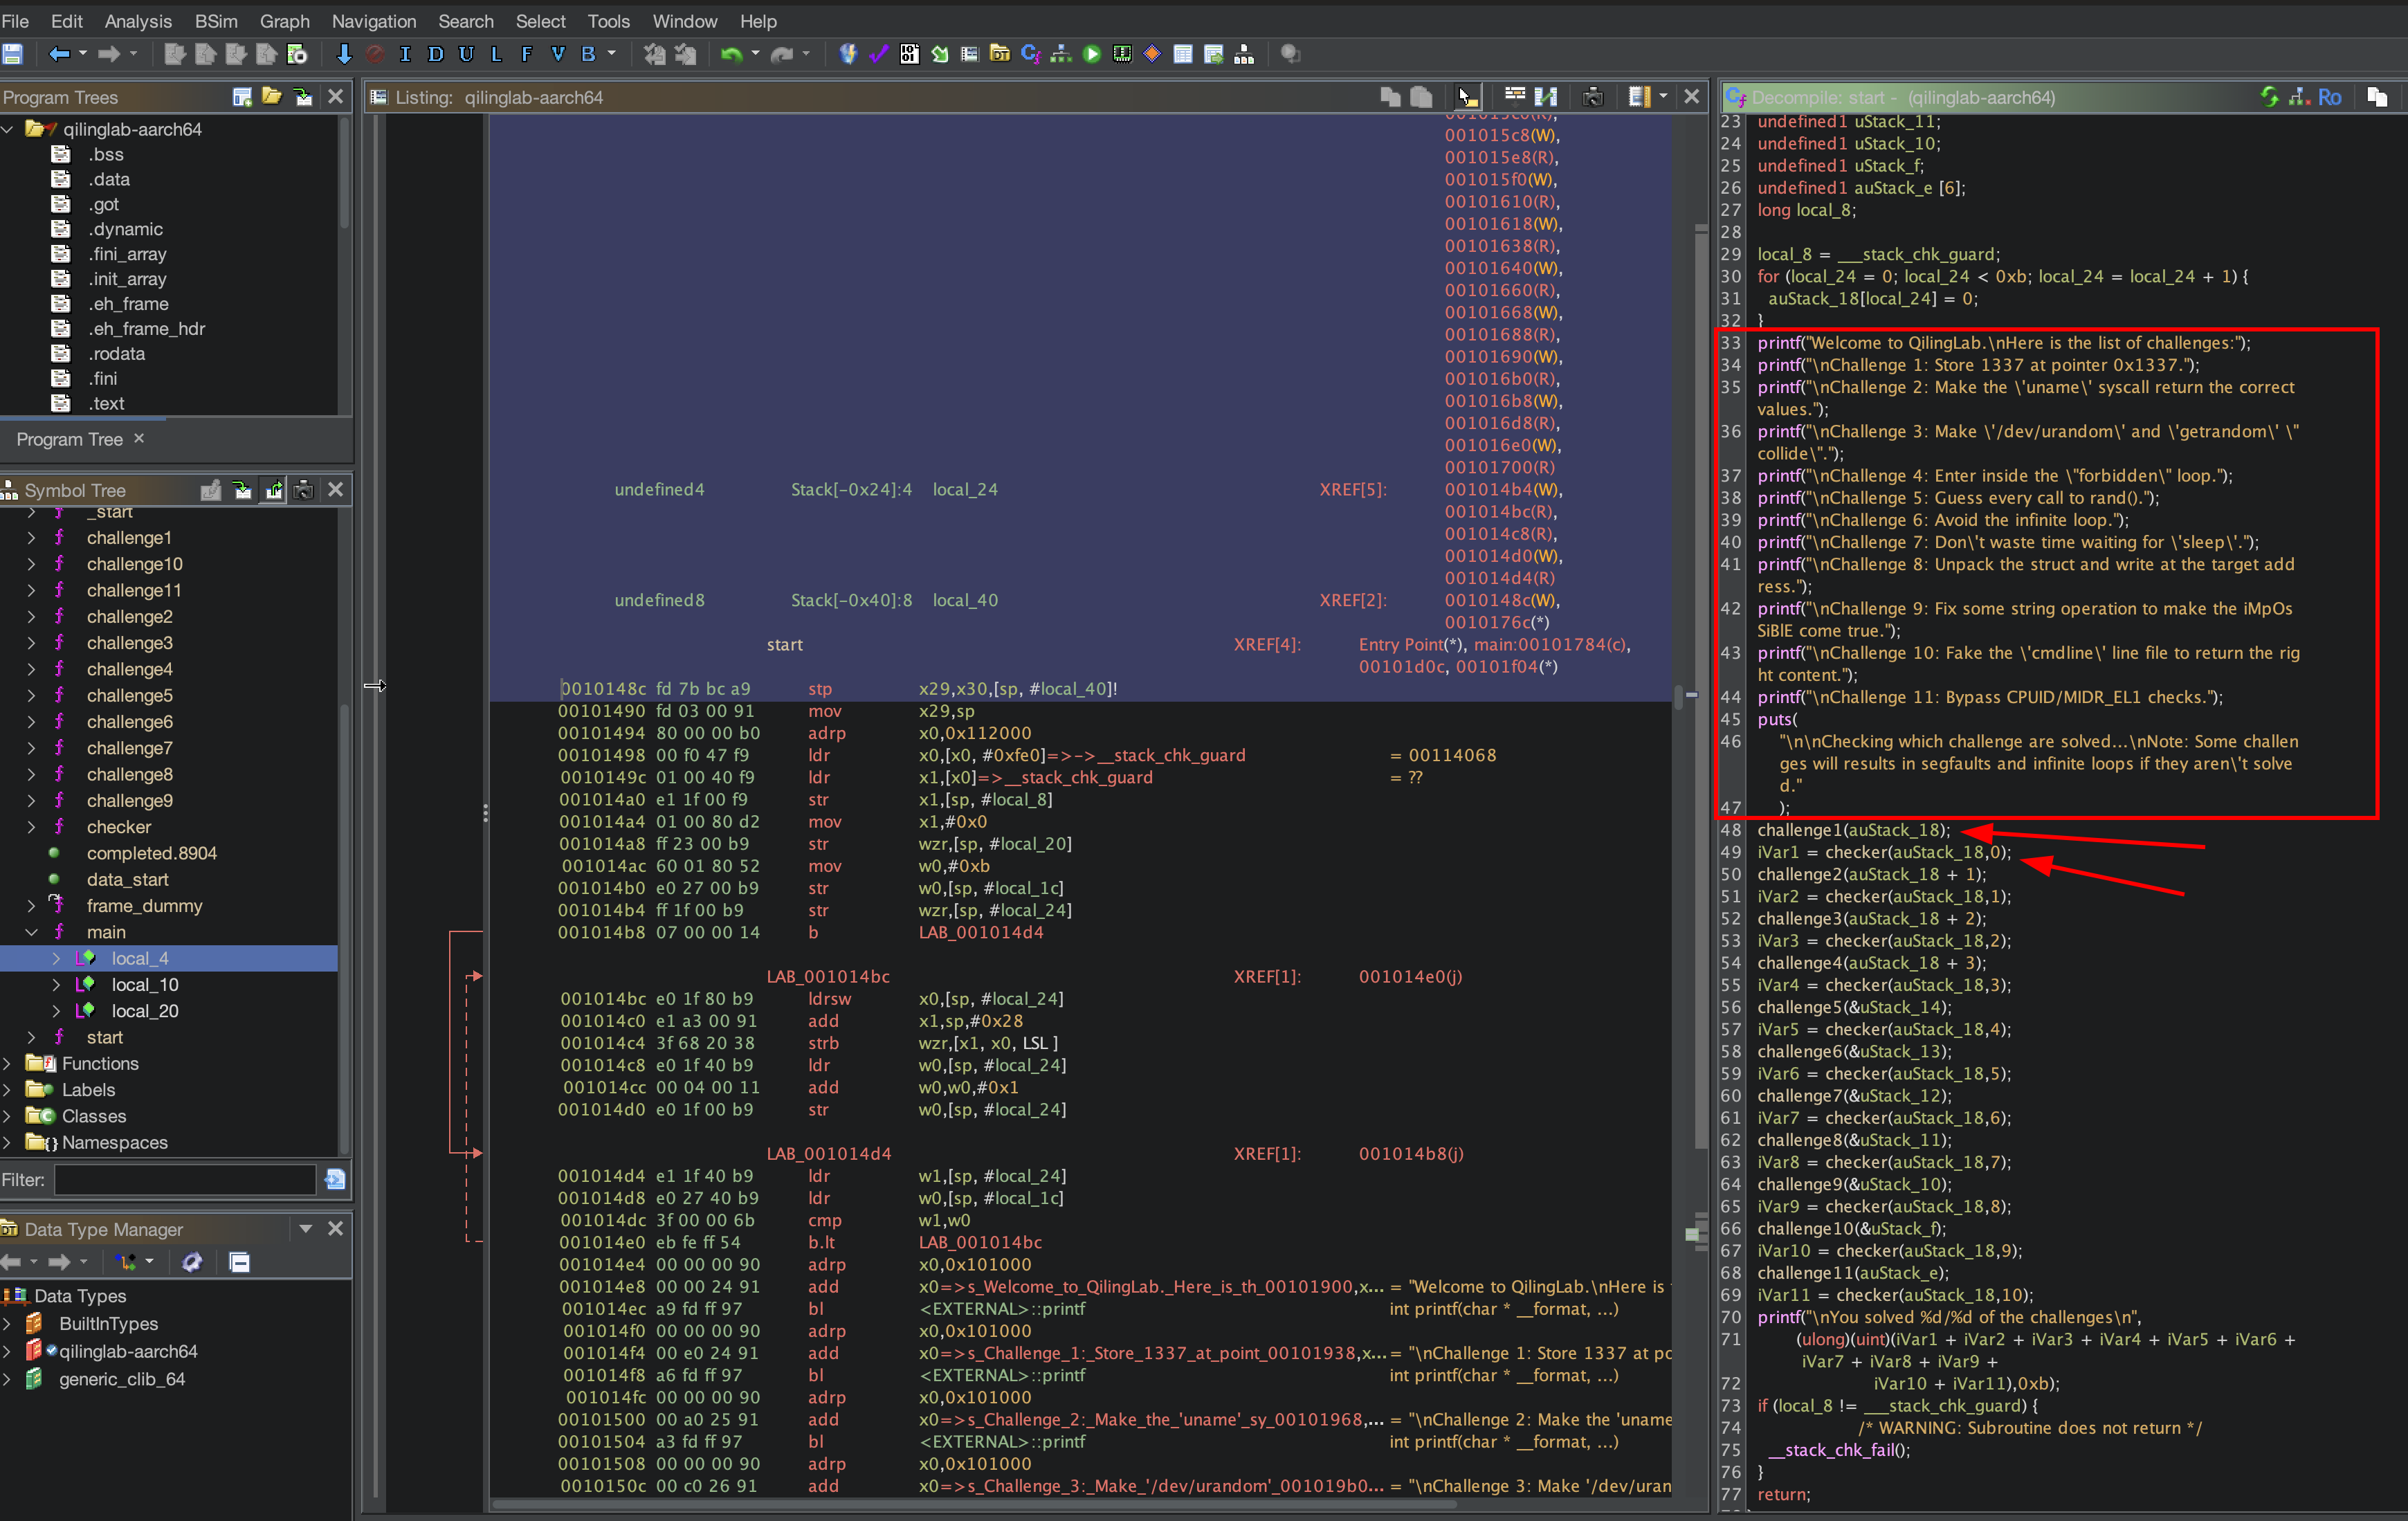Expand the 'challenge1' node in Symbol Tree
This screenshot has height=1521, width=2408.
[x=31, y=537]
